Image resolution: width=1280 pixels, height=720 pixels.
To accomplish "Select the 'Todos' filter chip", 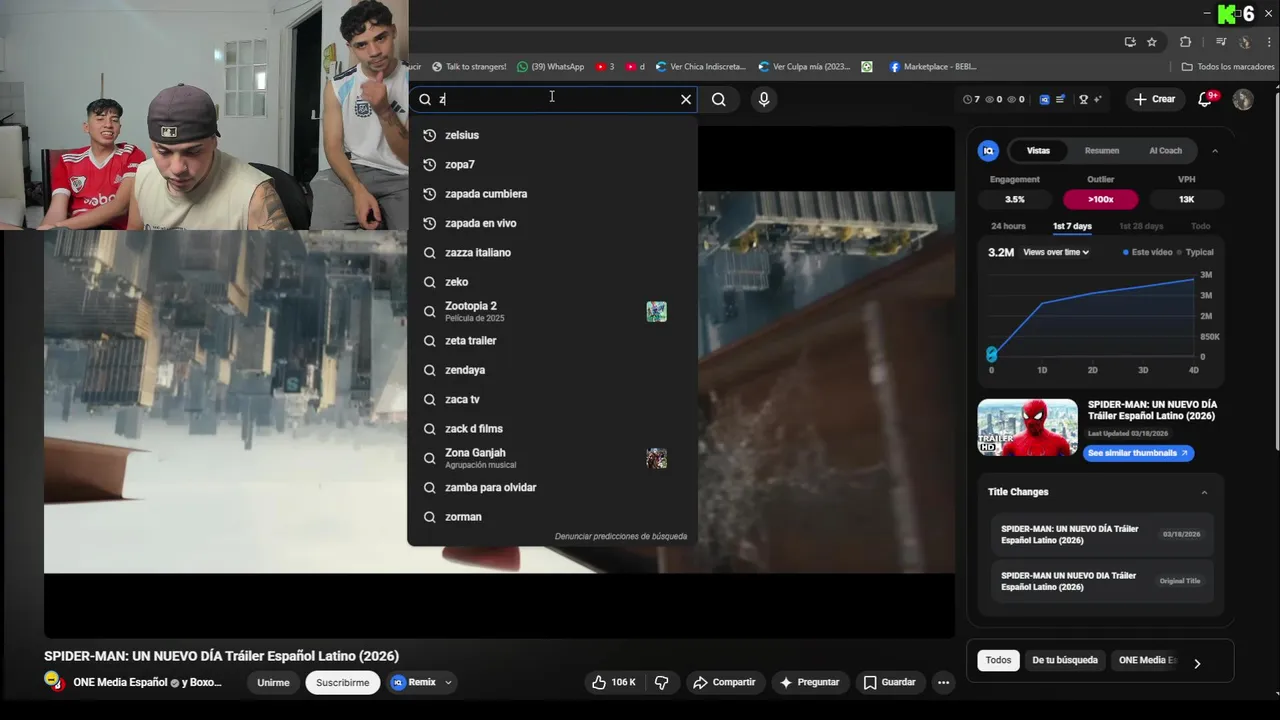I will click(998, 660).
